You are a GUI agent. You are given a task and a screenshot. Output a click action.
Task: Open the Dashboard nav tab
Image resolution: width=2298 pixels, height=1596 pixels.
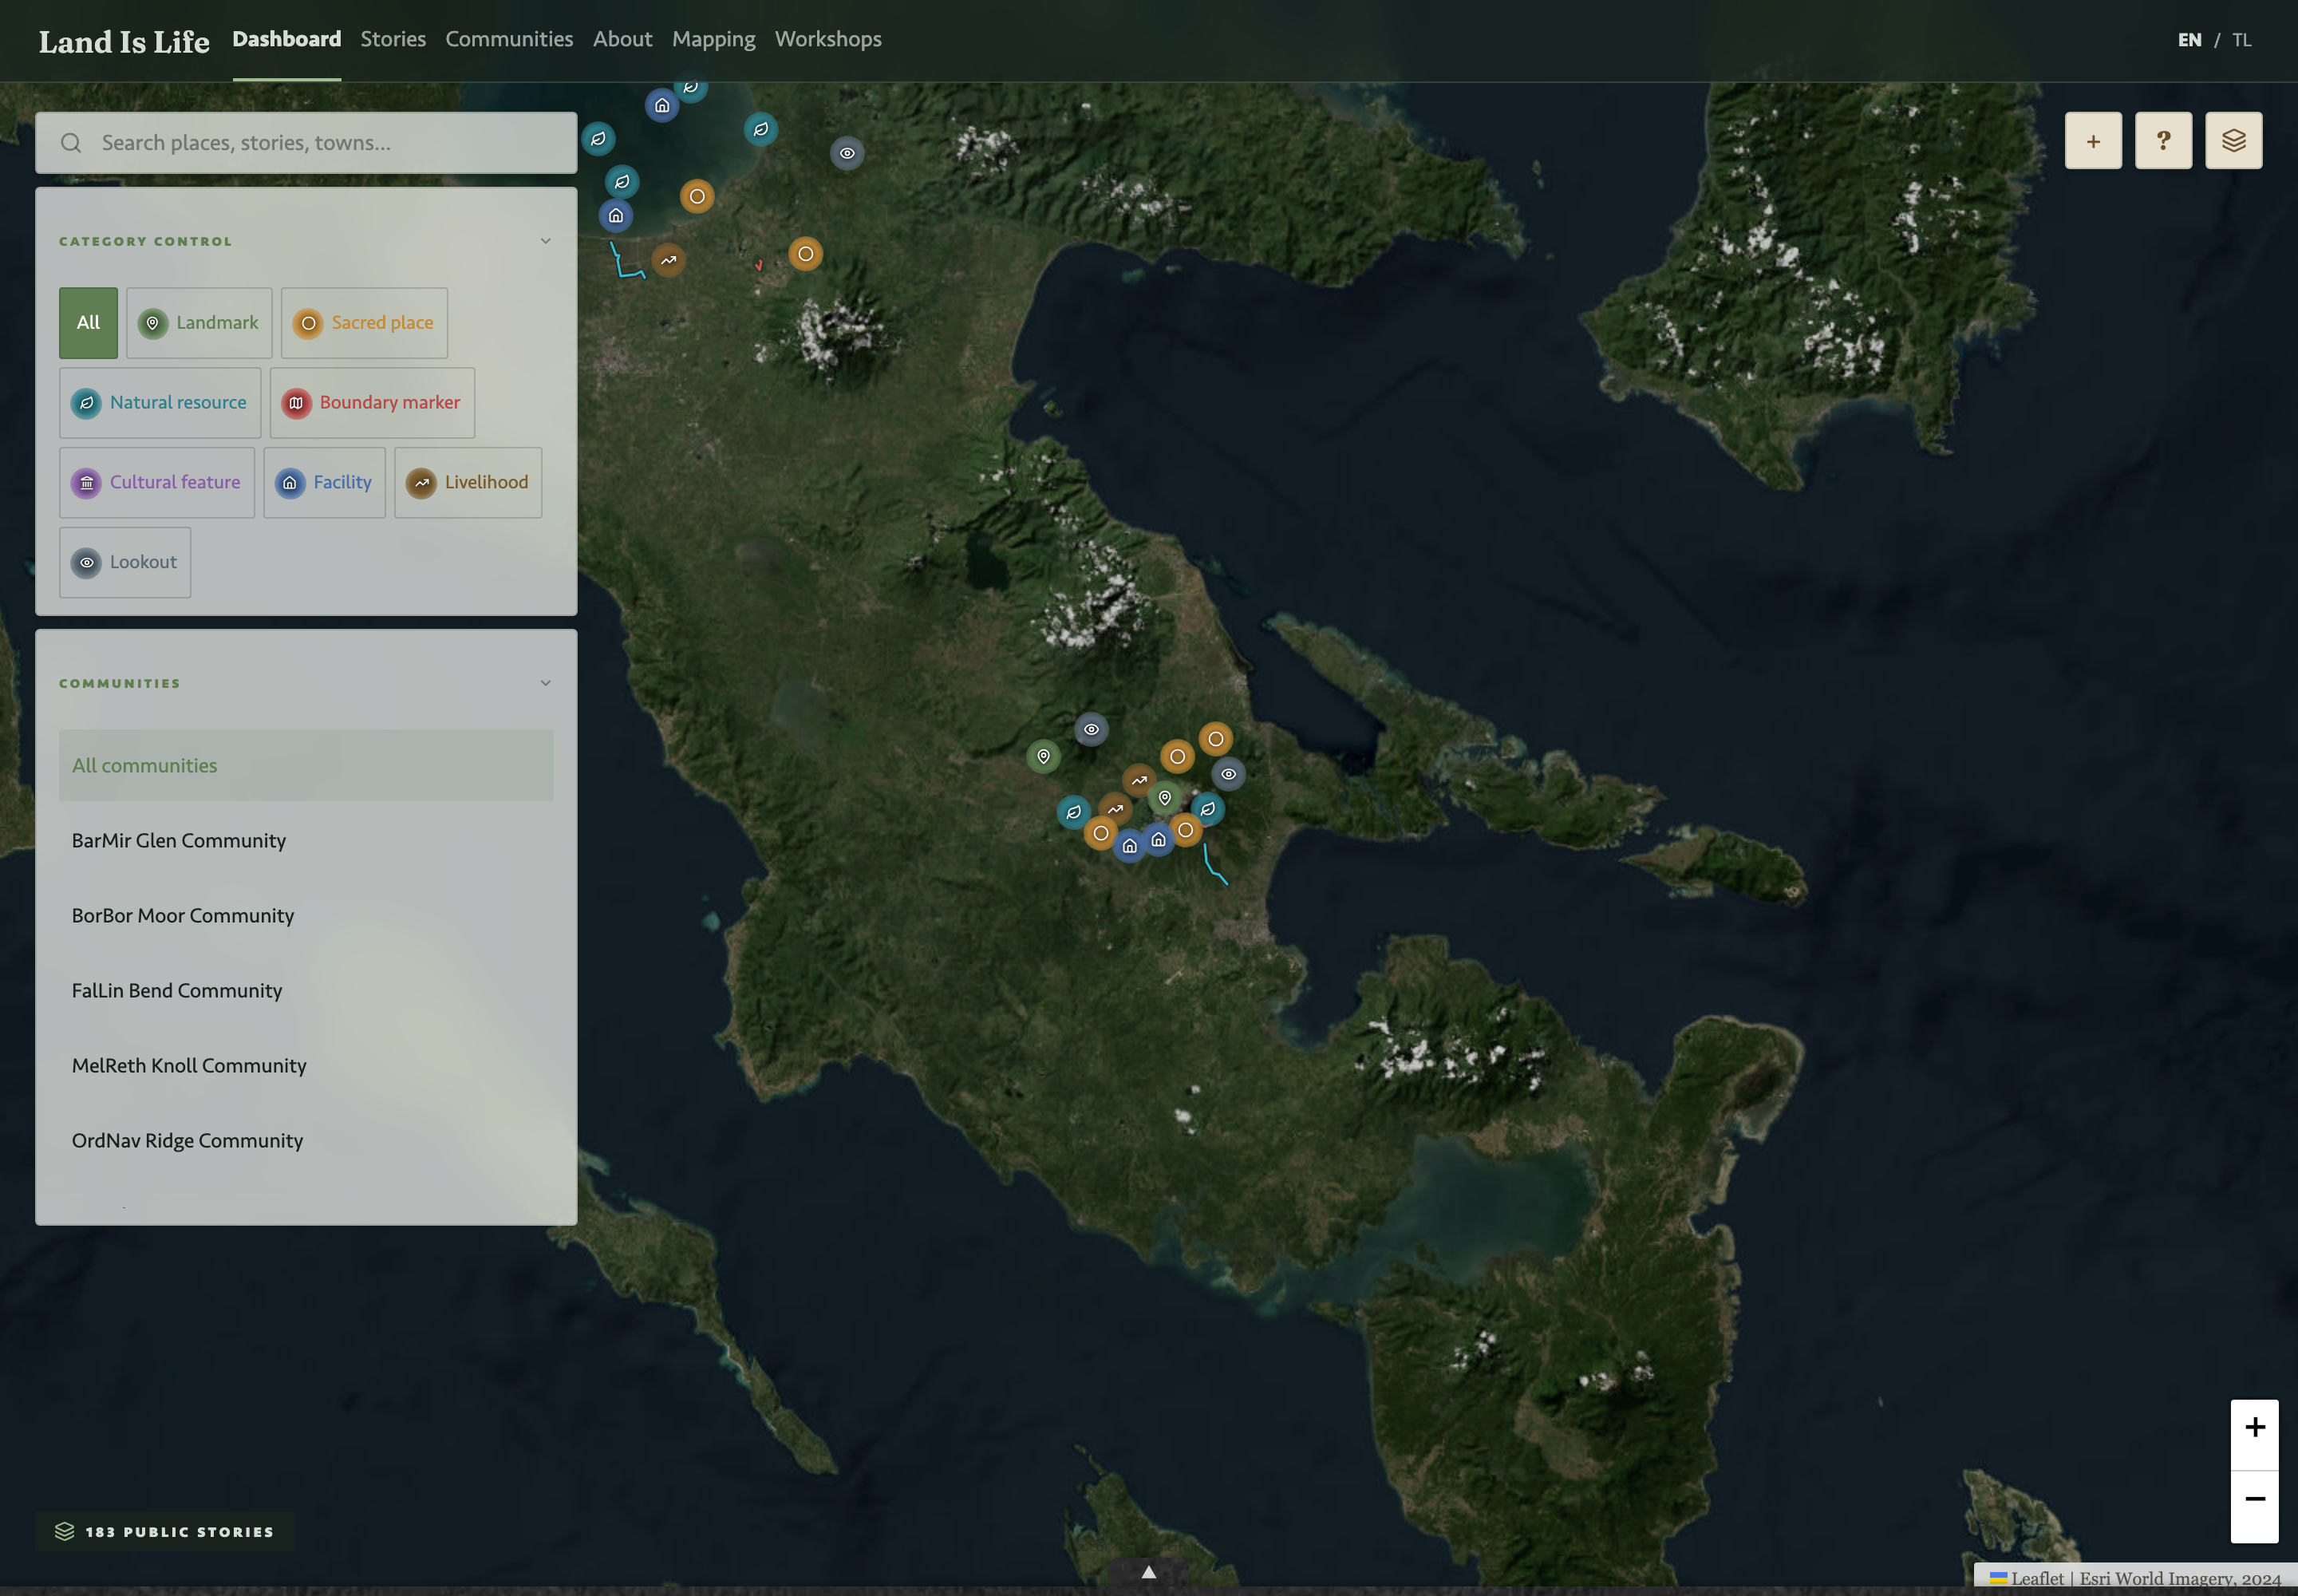pyautogui.click(x=287, y=39)
